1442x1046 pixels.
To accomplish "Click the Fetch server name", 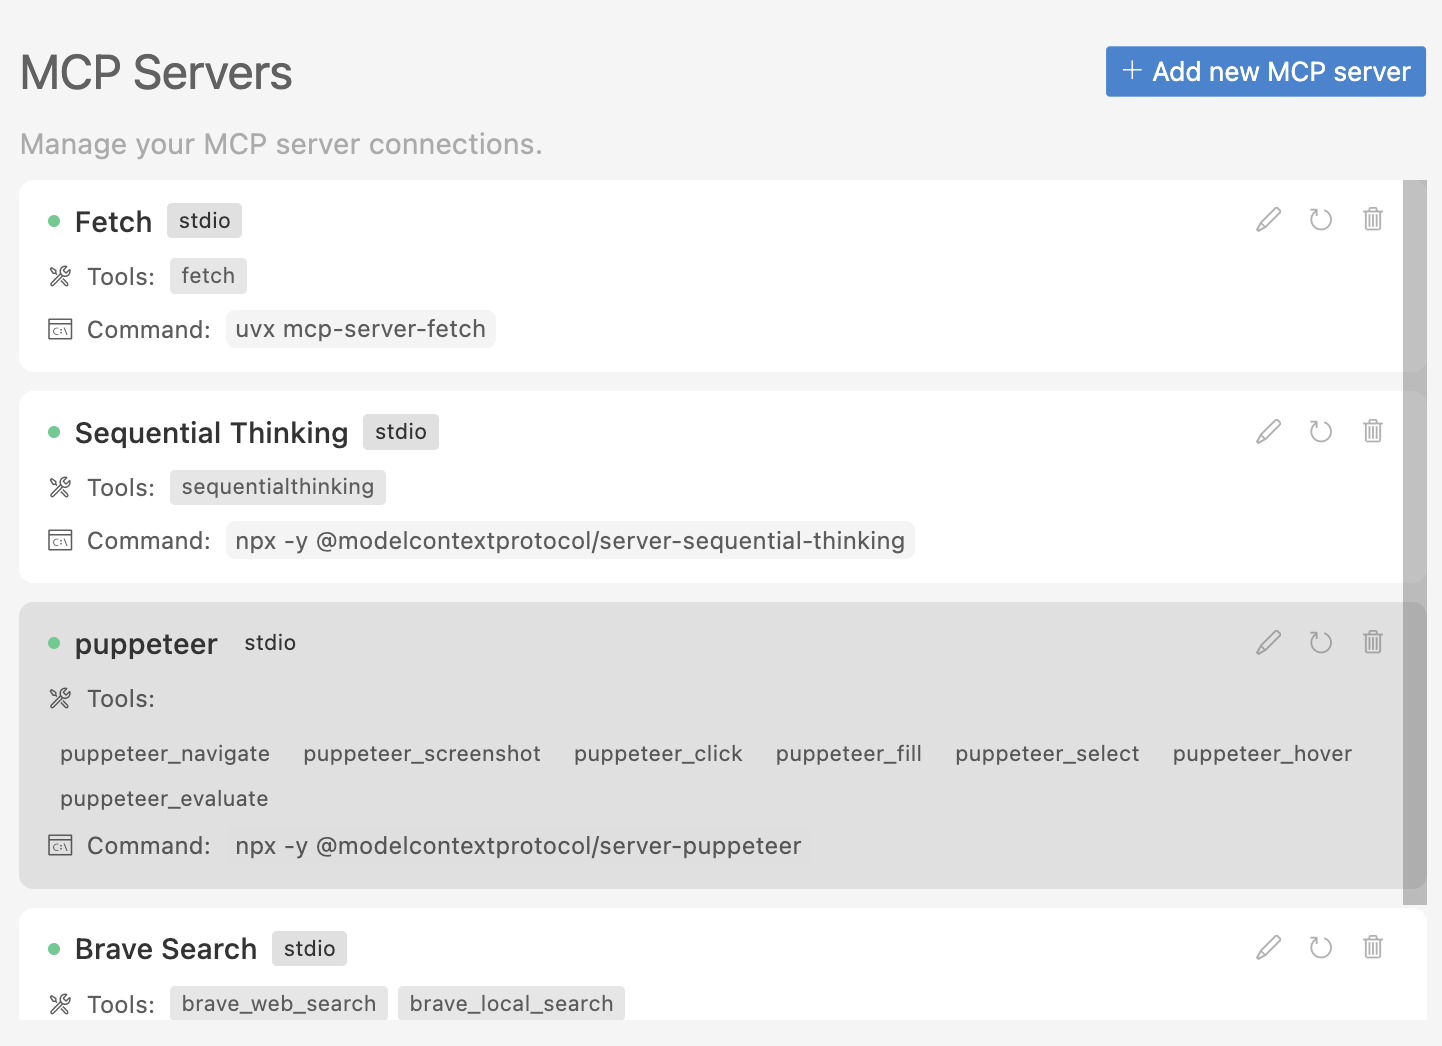I will pyautogui.click(x=113, y=221).
